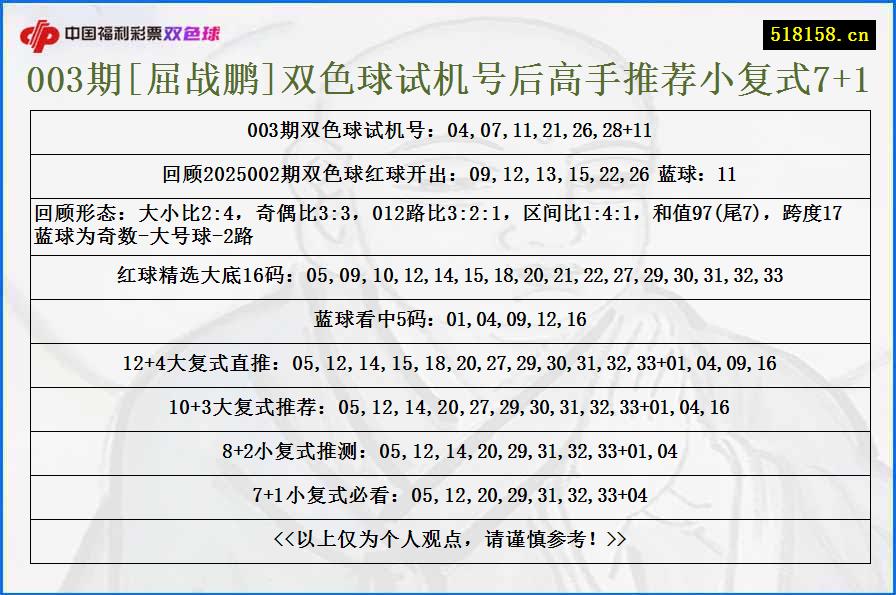Select the 8+2小复式推测 row
The image size is (896, 595).
(448, 450)
